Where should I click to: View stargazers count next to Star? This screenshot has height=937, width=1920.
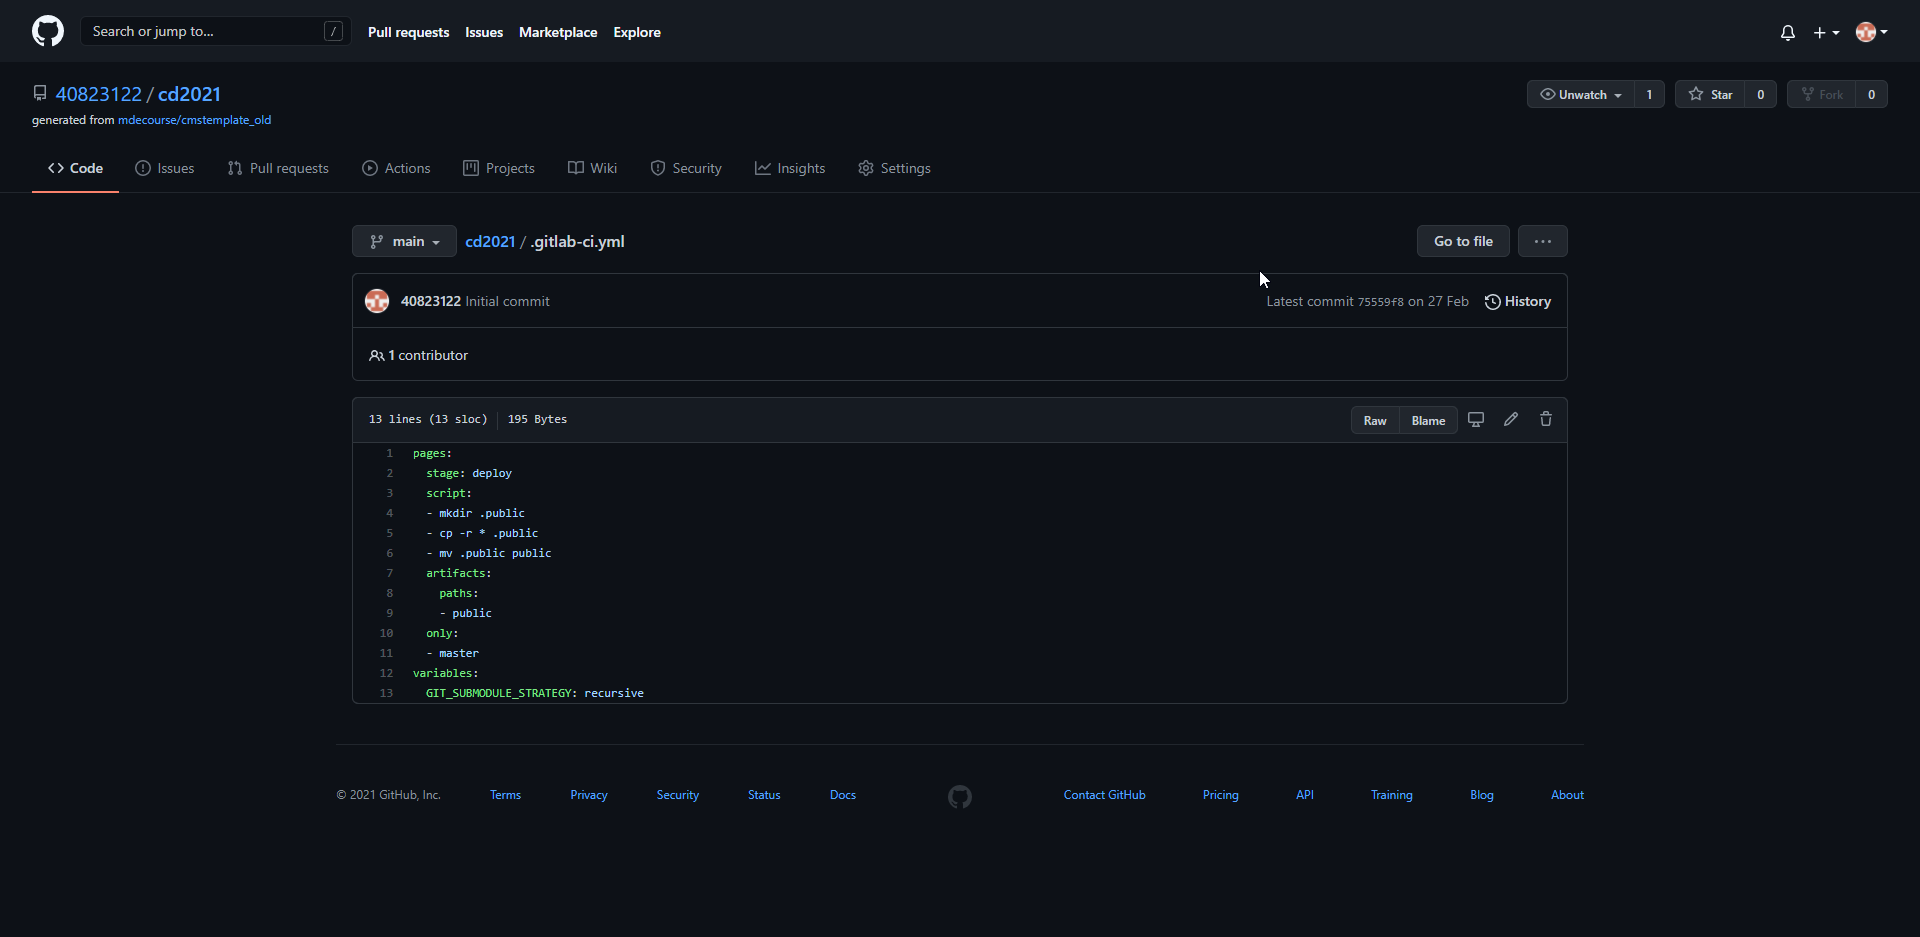(x=1761, y=94)
